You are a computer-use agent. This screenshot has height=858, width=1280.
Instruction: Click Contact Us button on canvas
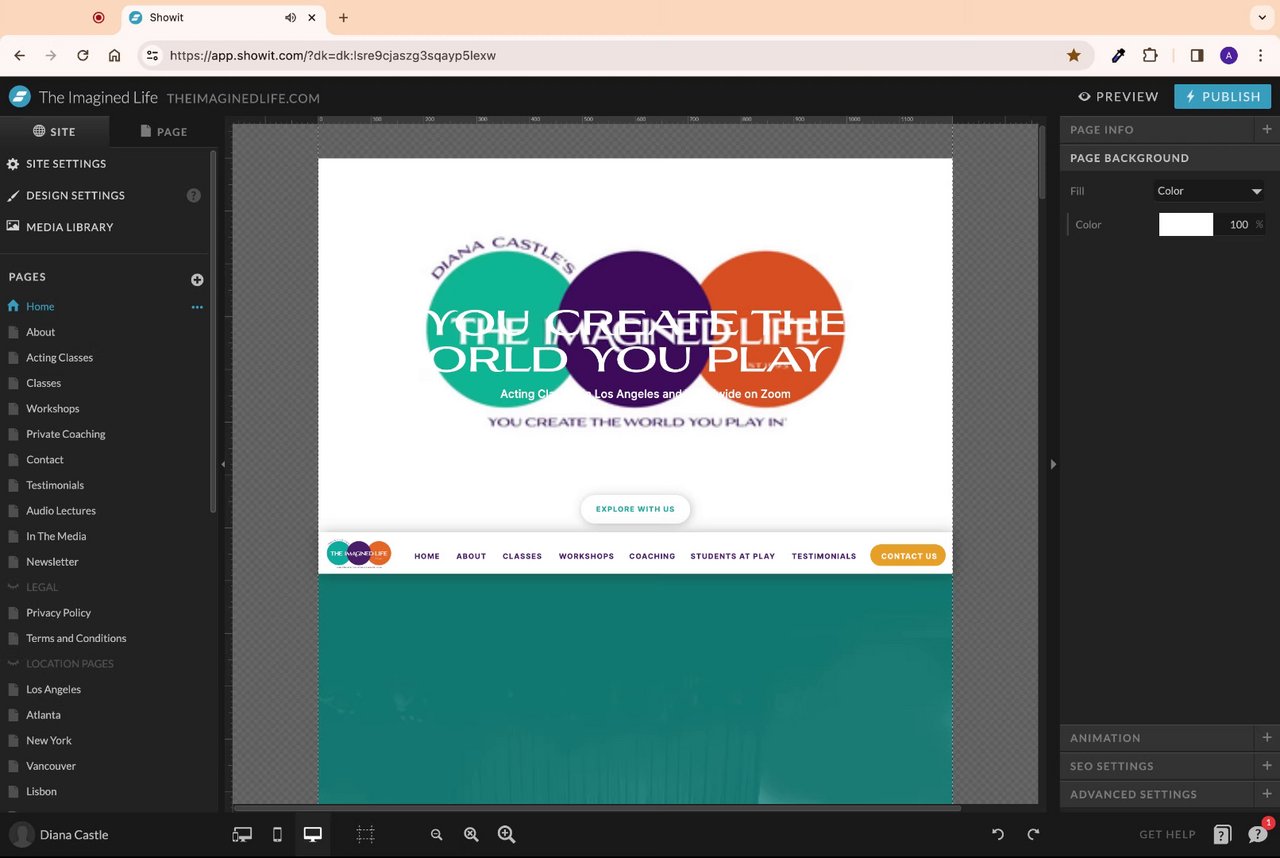point(908,556)
